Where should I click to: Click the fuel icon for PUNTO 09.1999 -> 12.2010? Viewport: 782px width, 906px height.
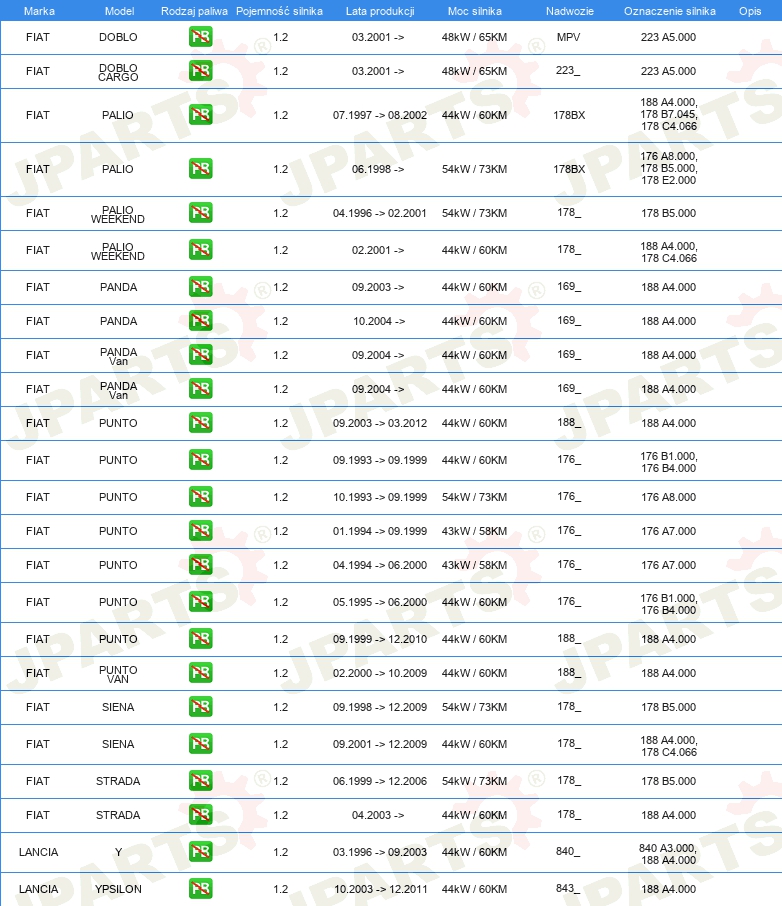point(201,639)
